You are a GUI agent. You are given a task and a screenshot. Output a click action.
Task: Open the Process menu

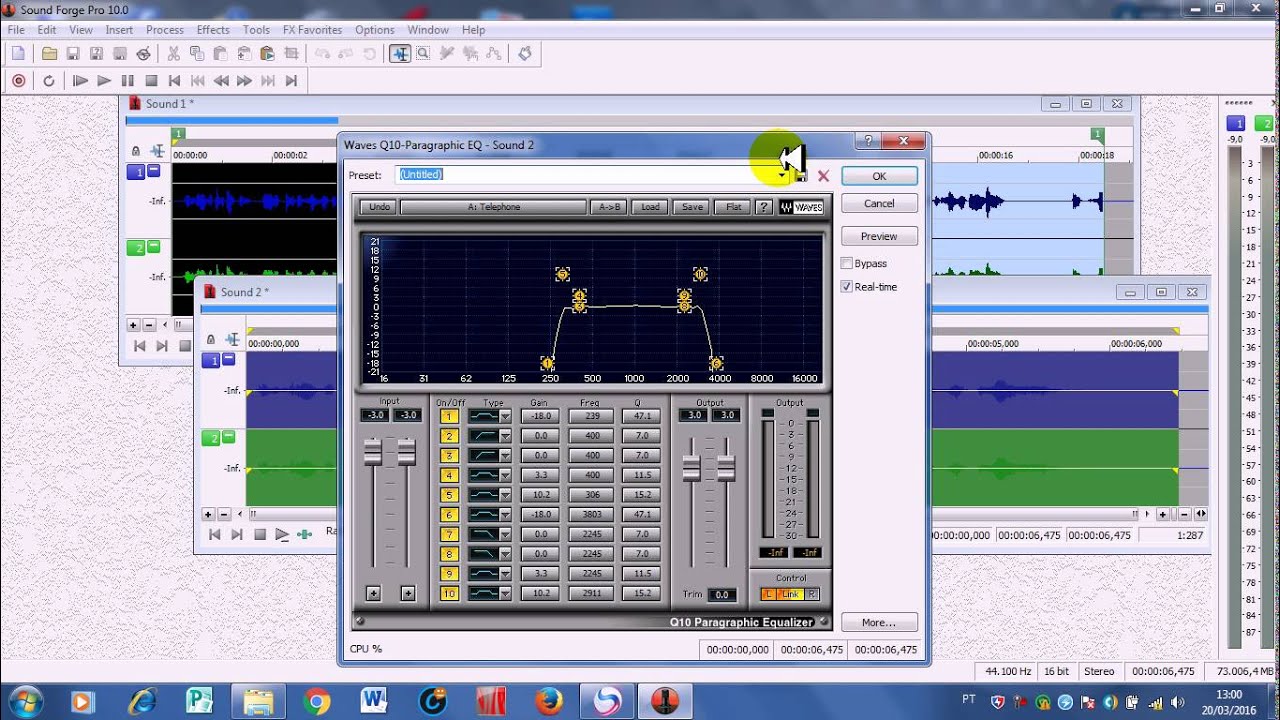(x=165, y=30)
